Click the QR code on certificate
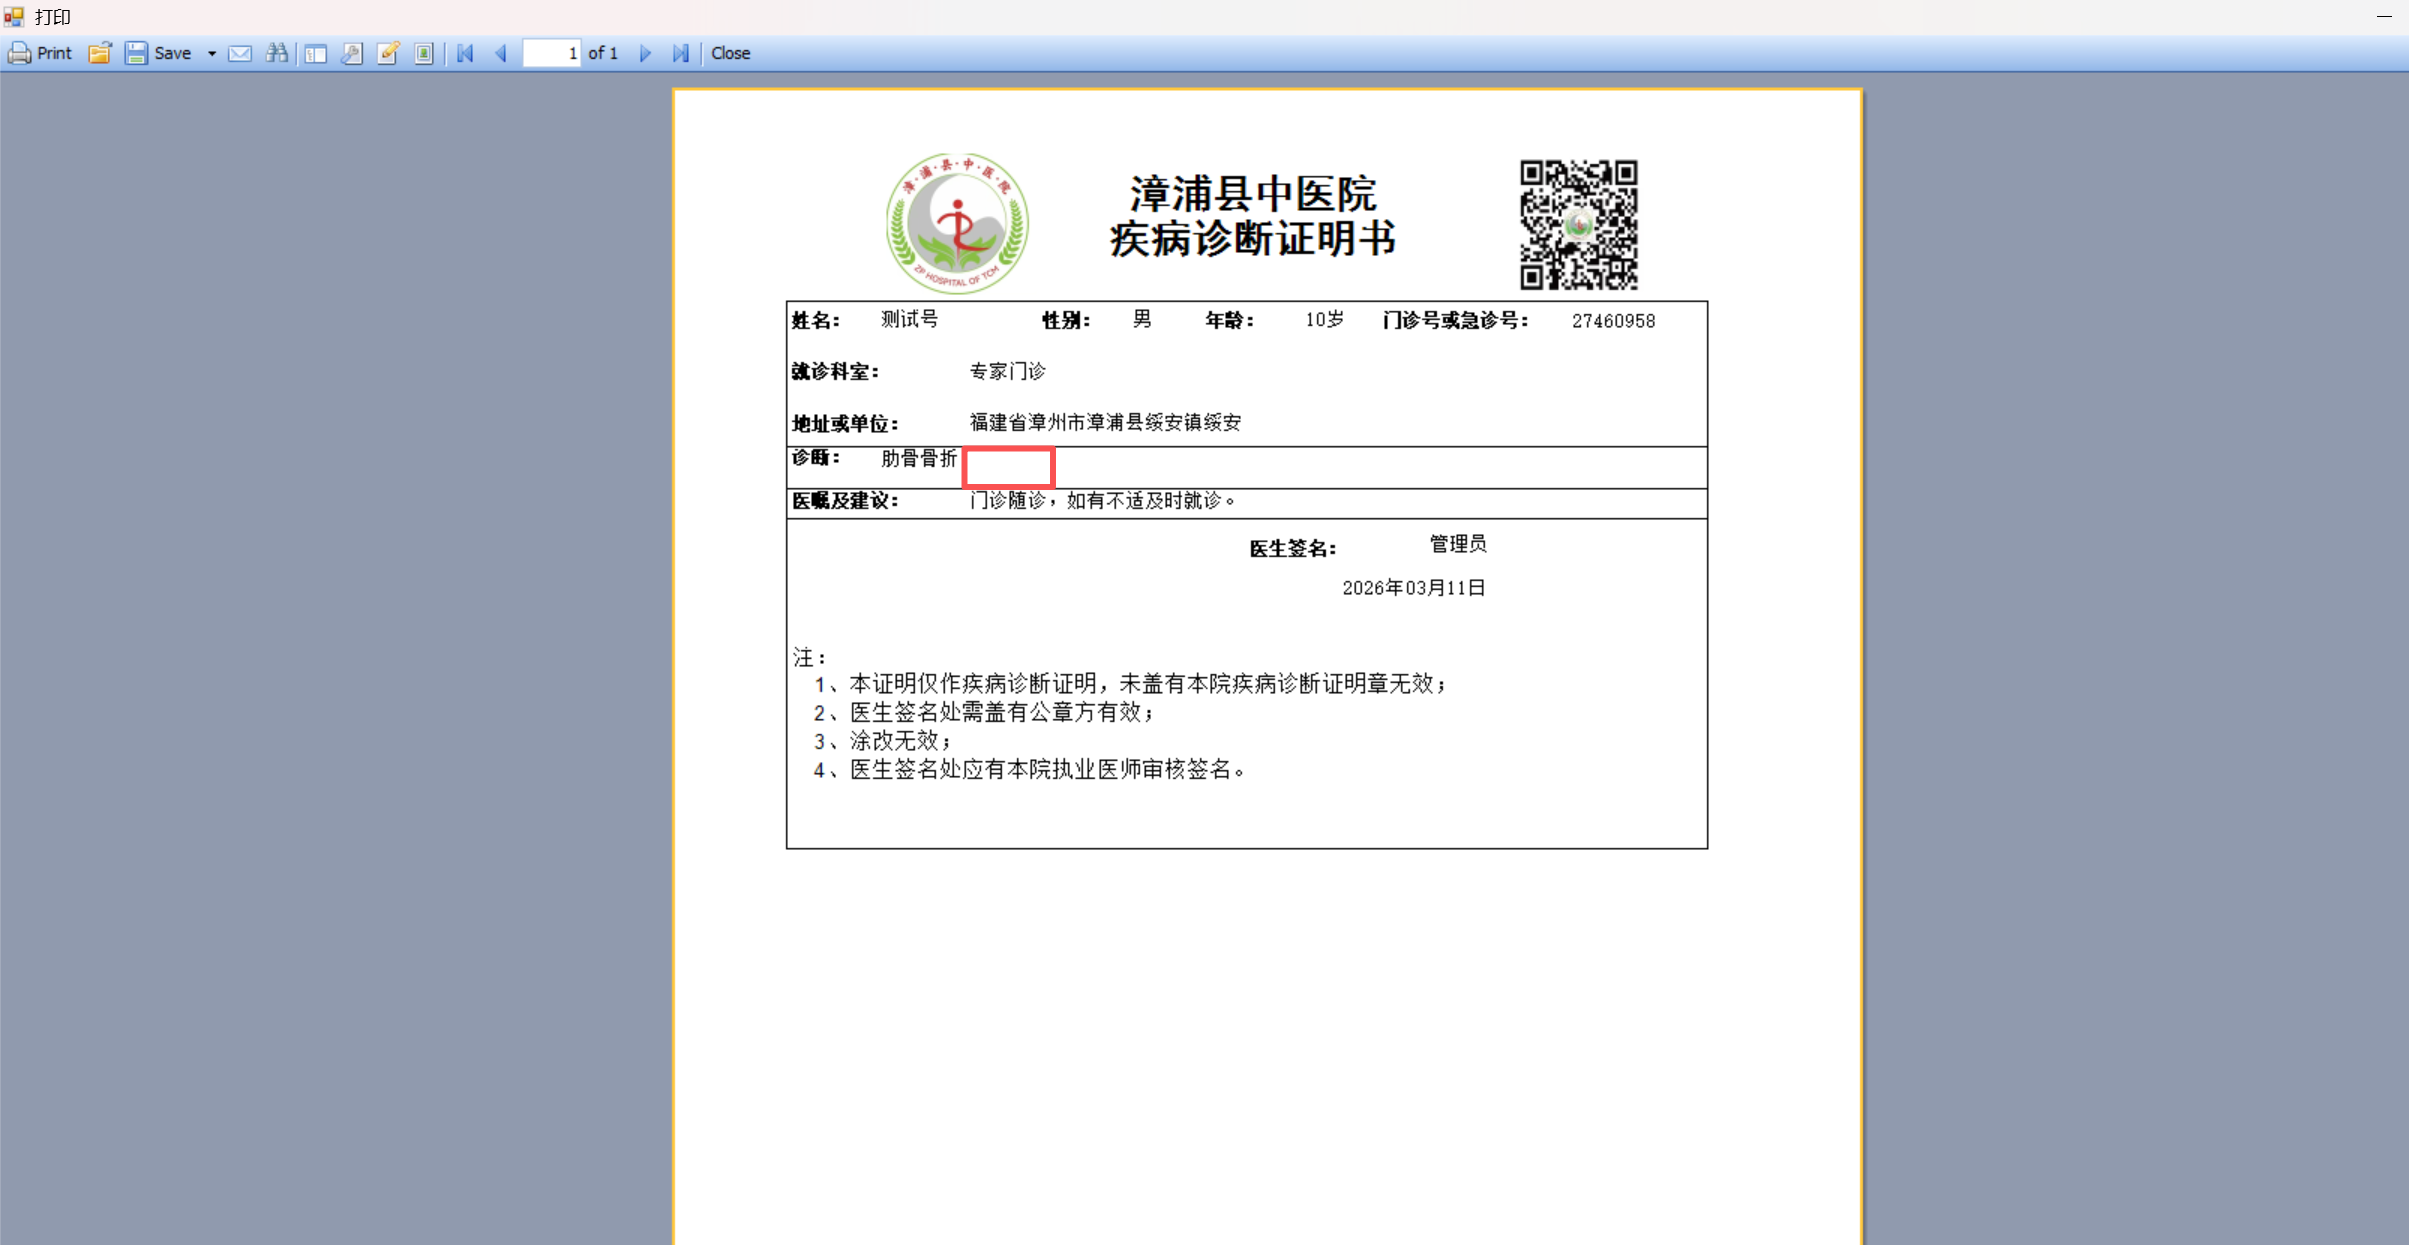Screen dimensions: 2409x1245 pos(1578,225)
